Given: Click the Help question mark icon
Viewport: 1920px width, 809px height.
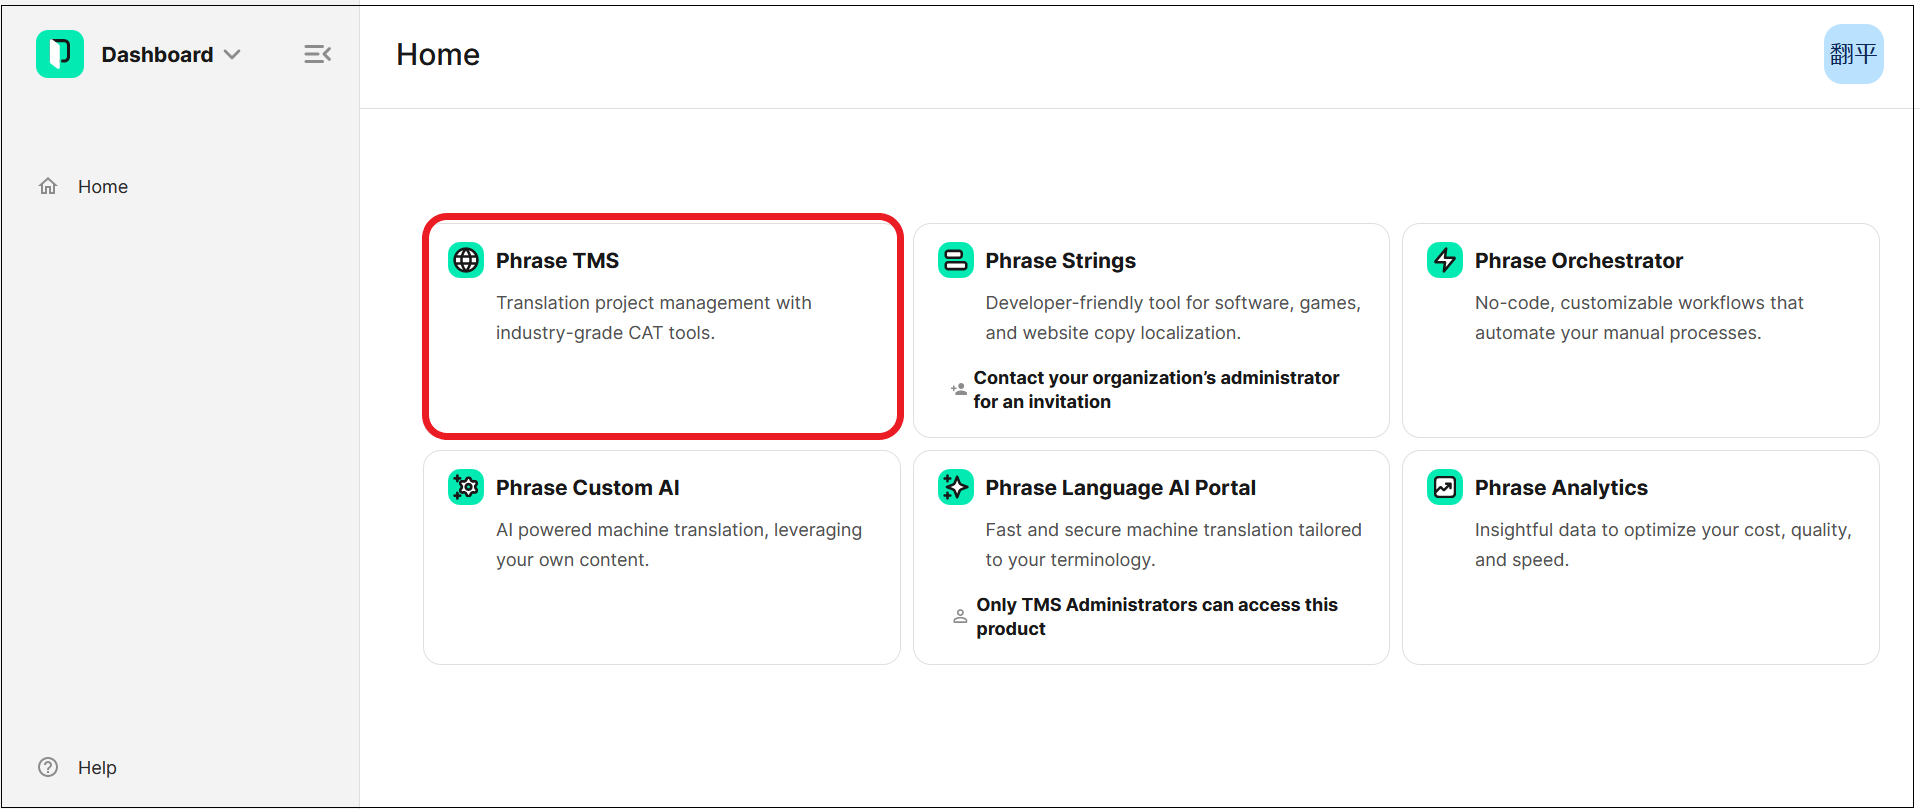Looking at the screenshot, I should pyautogui.click(x=48, y=767).
